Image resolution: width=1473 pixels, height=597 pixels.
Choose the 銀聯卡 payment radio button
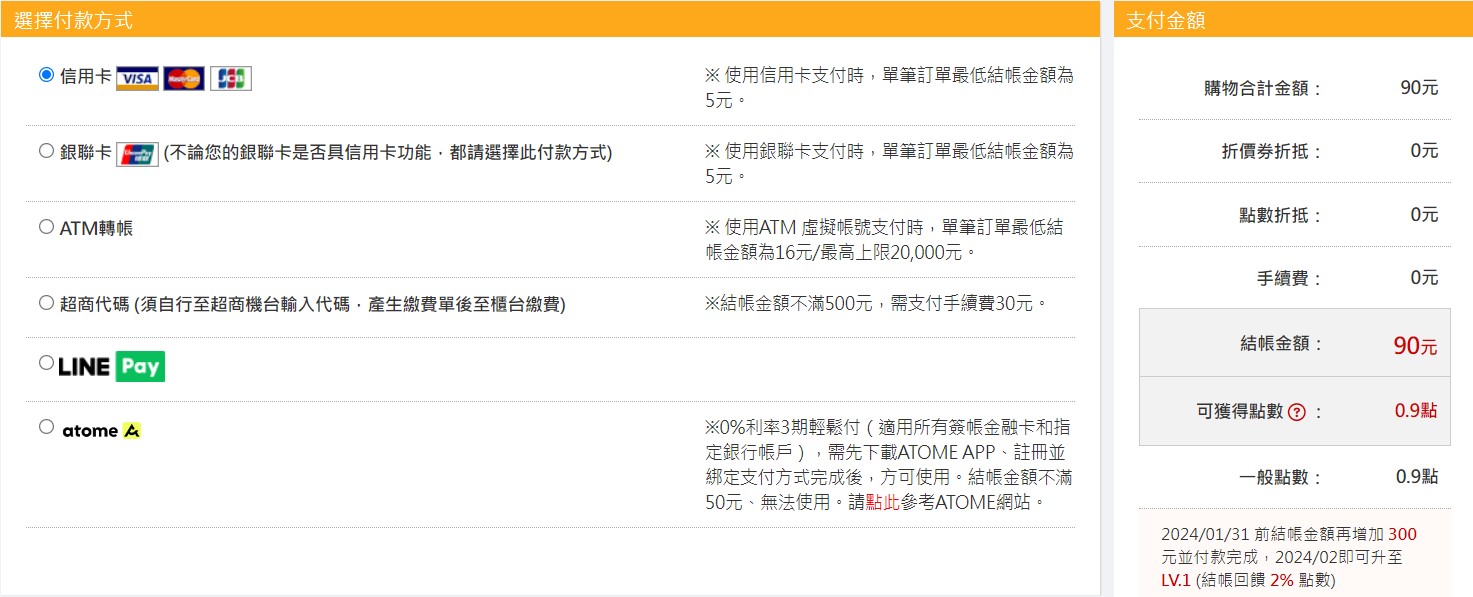(x=46, y=151)
